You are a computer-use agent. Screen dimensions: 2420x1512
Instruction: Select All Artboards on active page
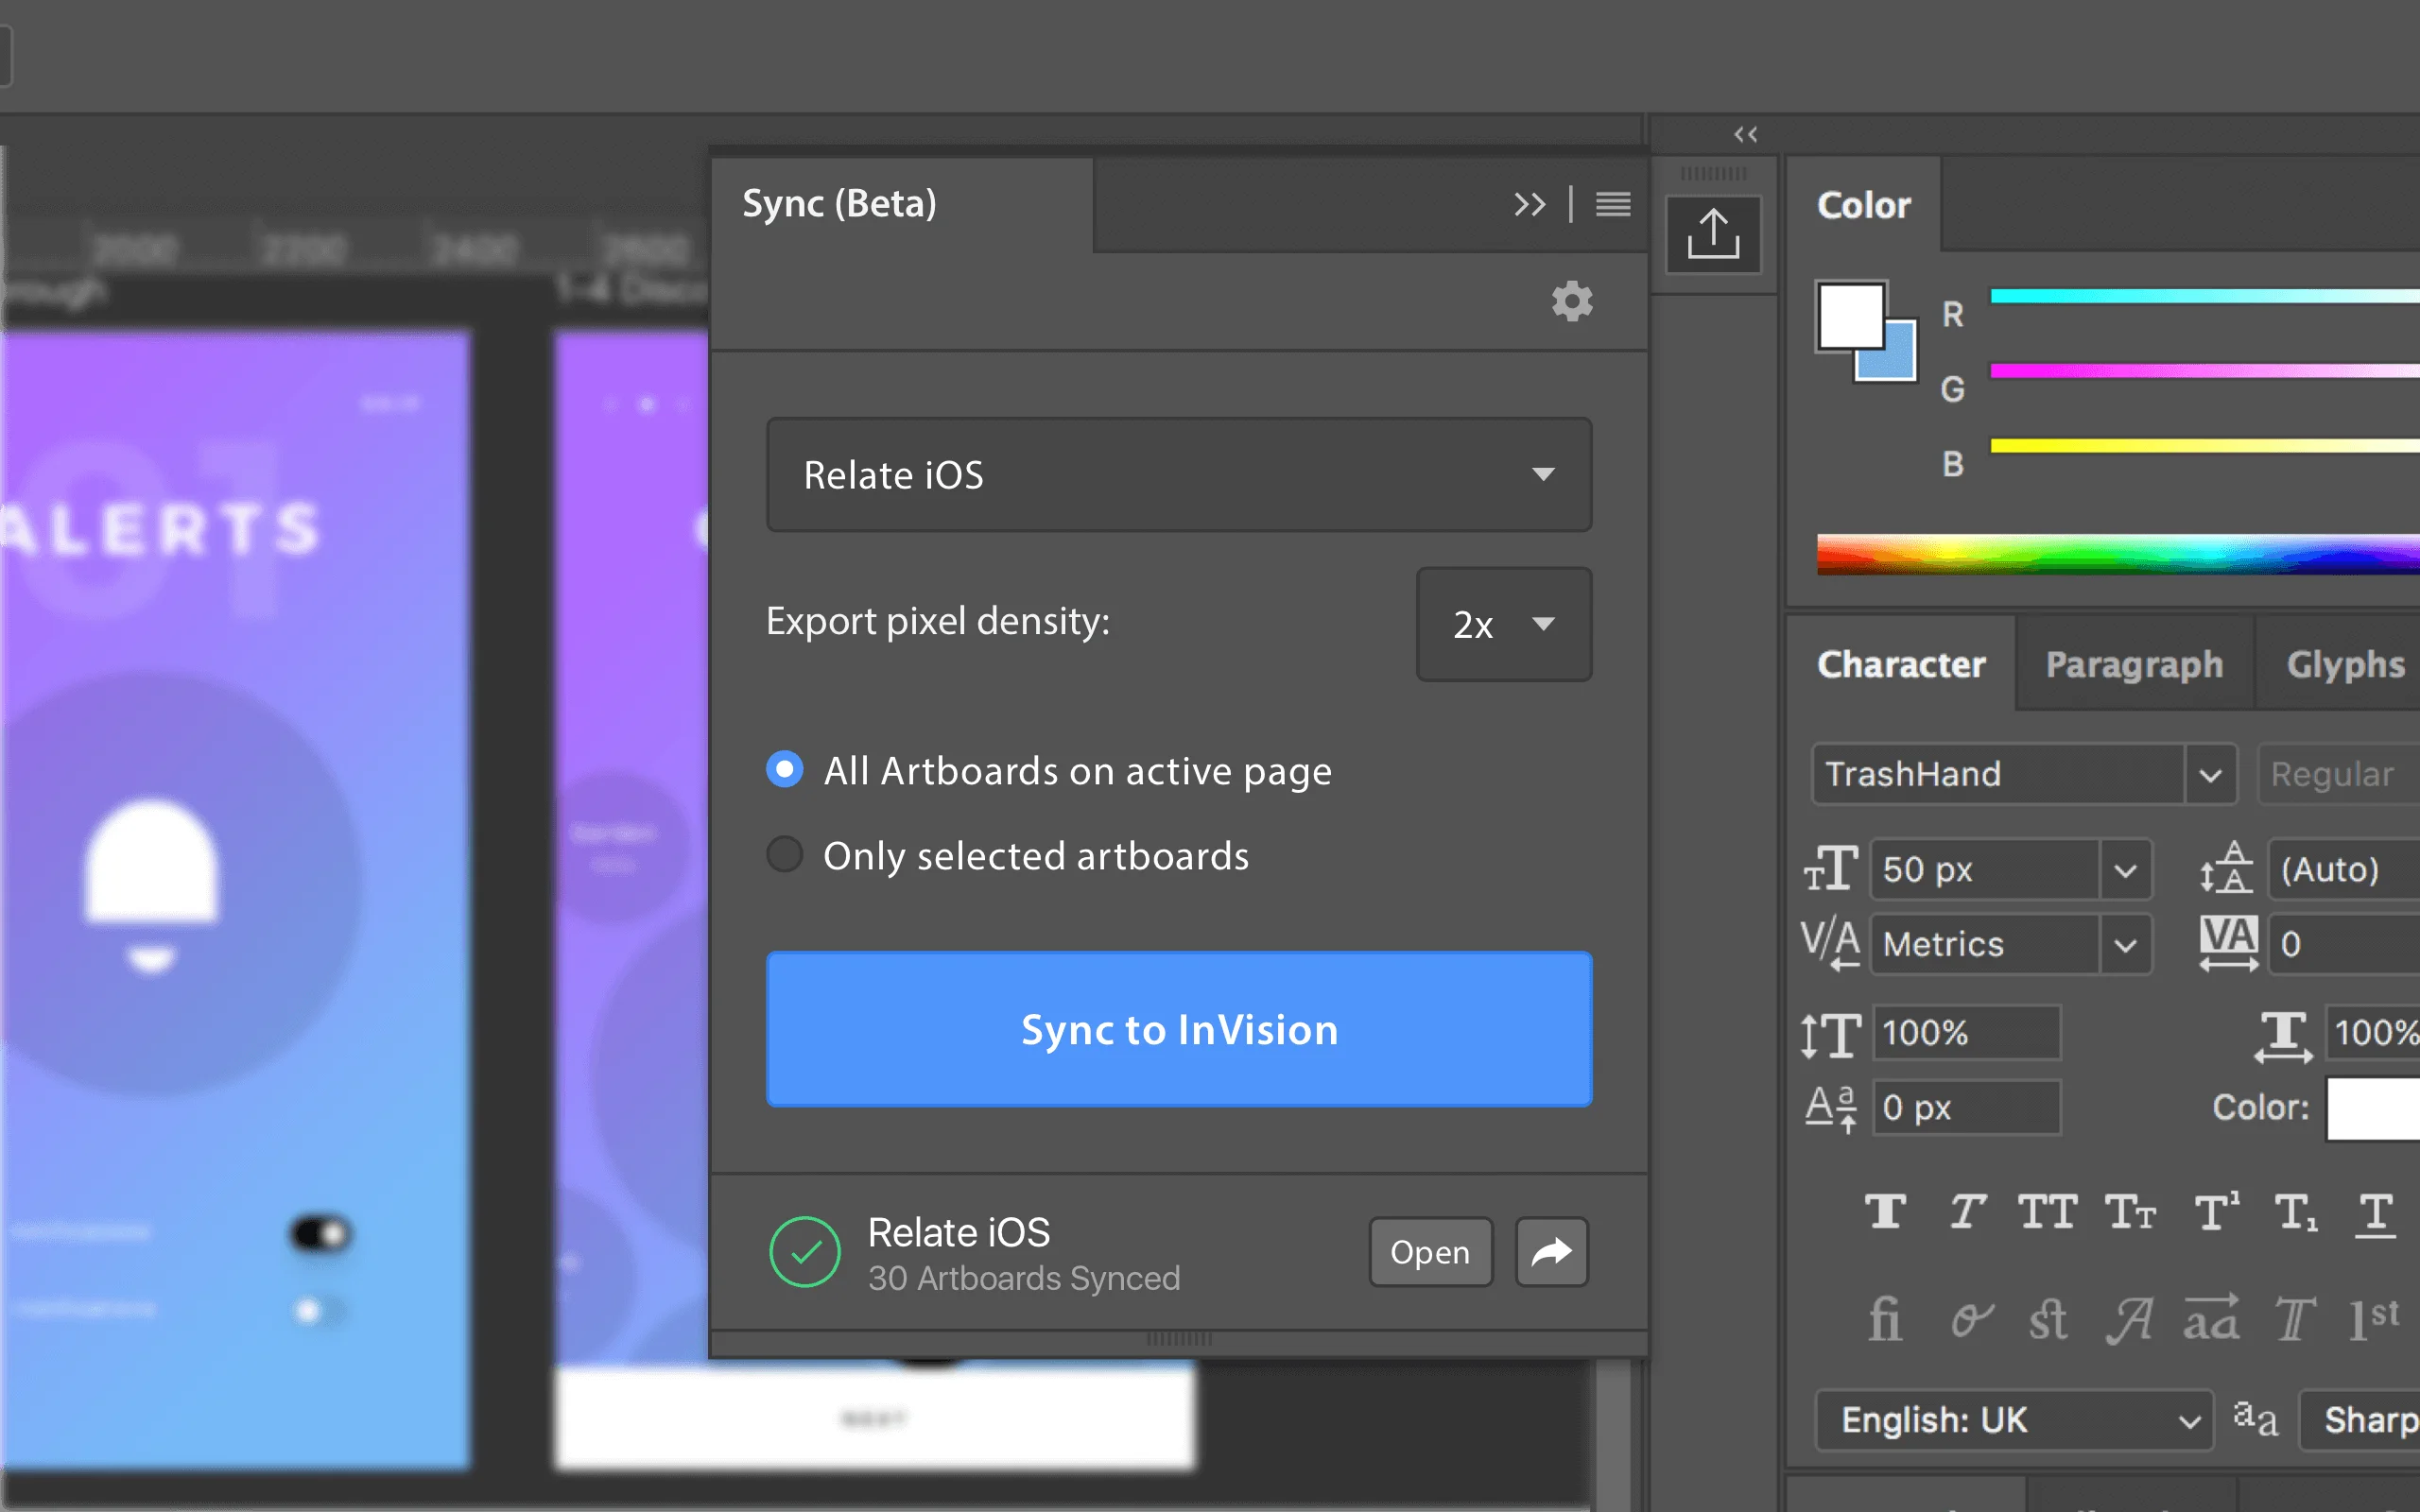pyautogui.click(x=785, y=770)
